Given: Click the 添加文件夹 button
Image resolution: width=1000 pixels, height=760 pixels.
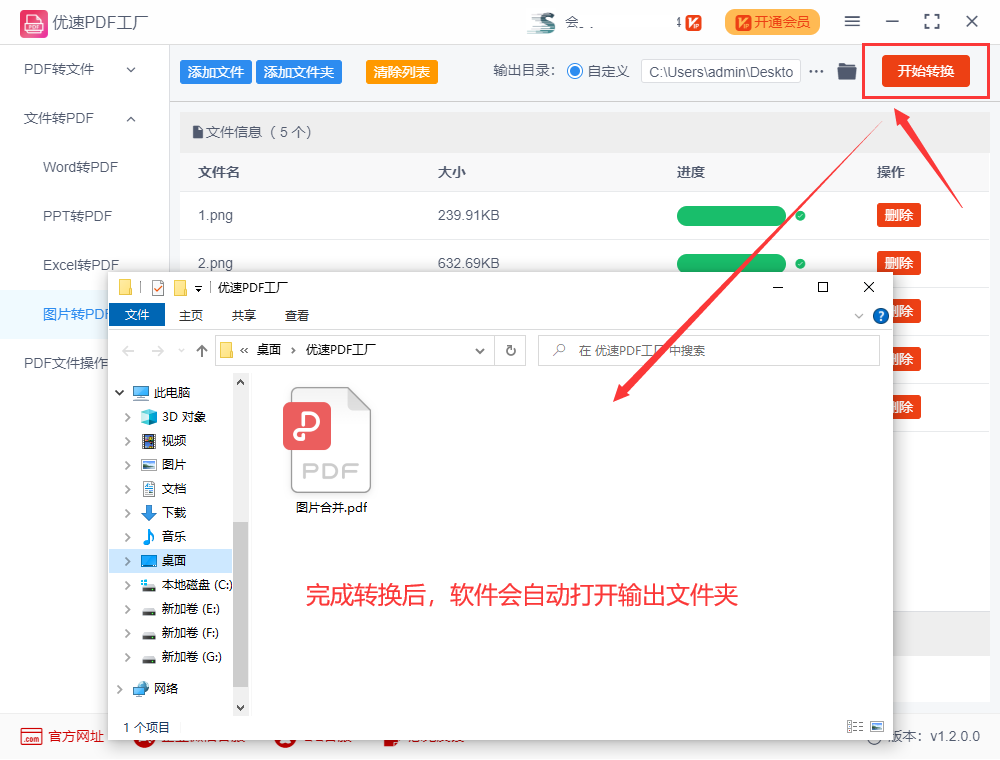Looking at the screenshot, I should pyautogui.click(x=298, y=72).
